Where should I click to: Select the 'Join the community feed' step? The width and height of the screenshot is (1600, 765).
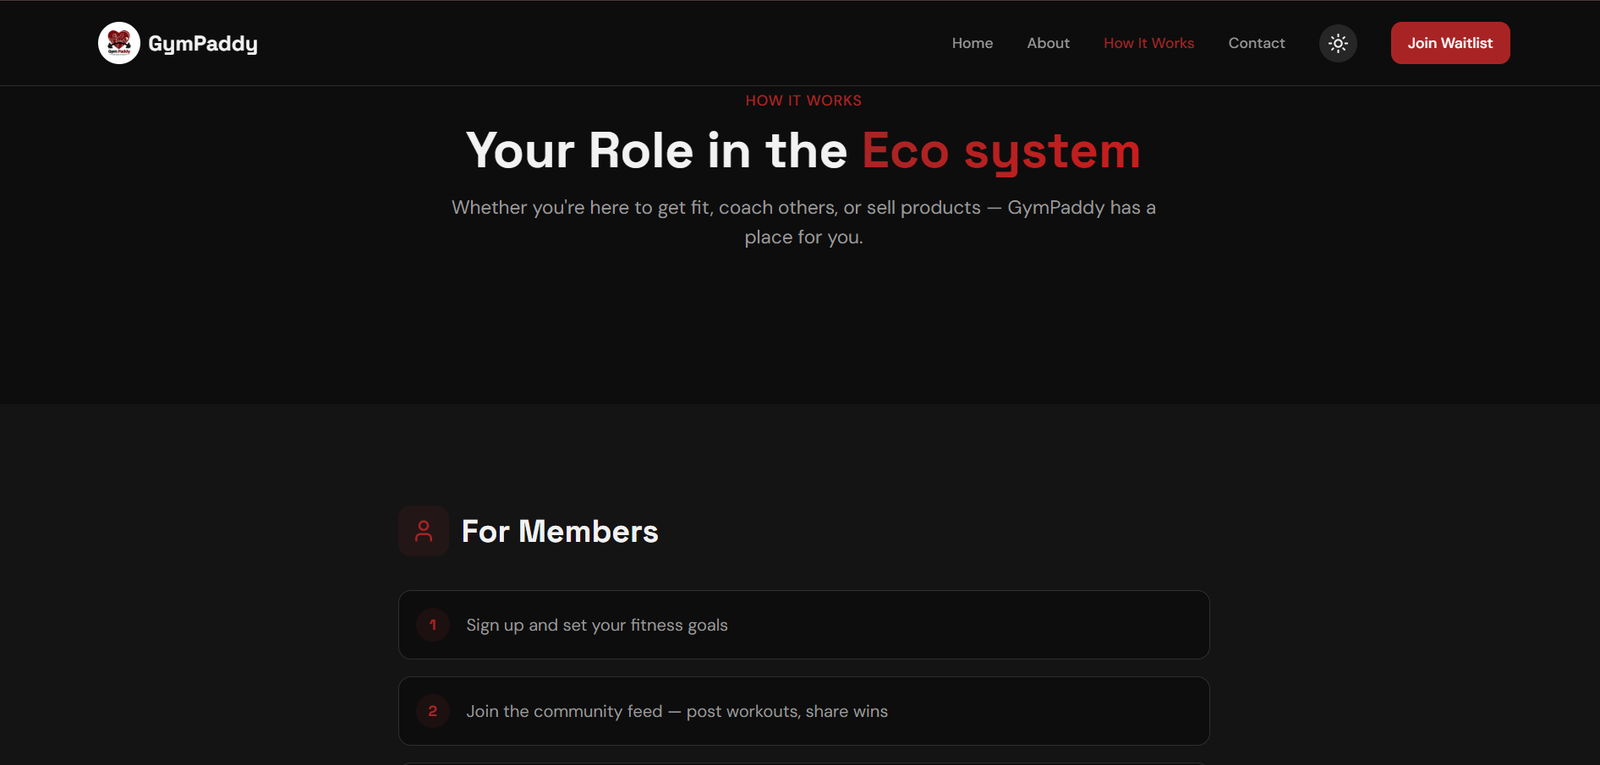676,711
